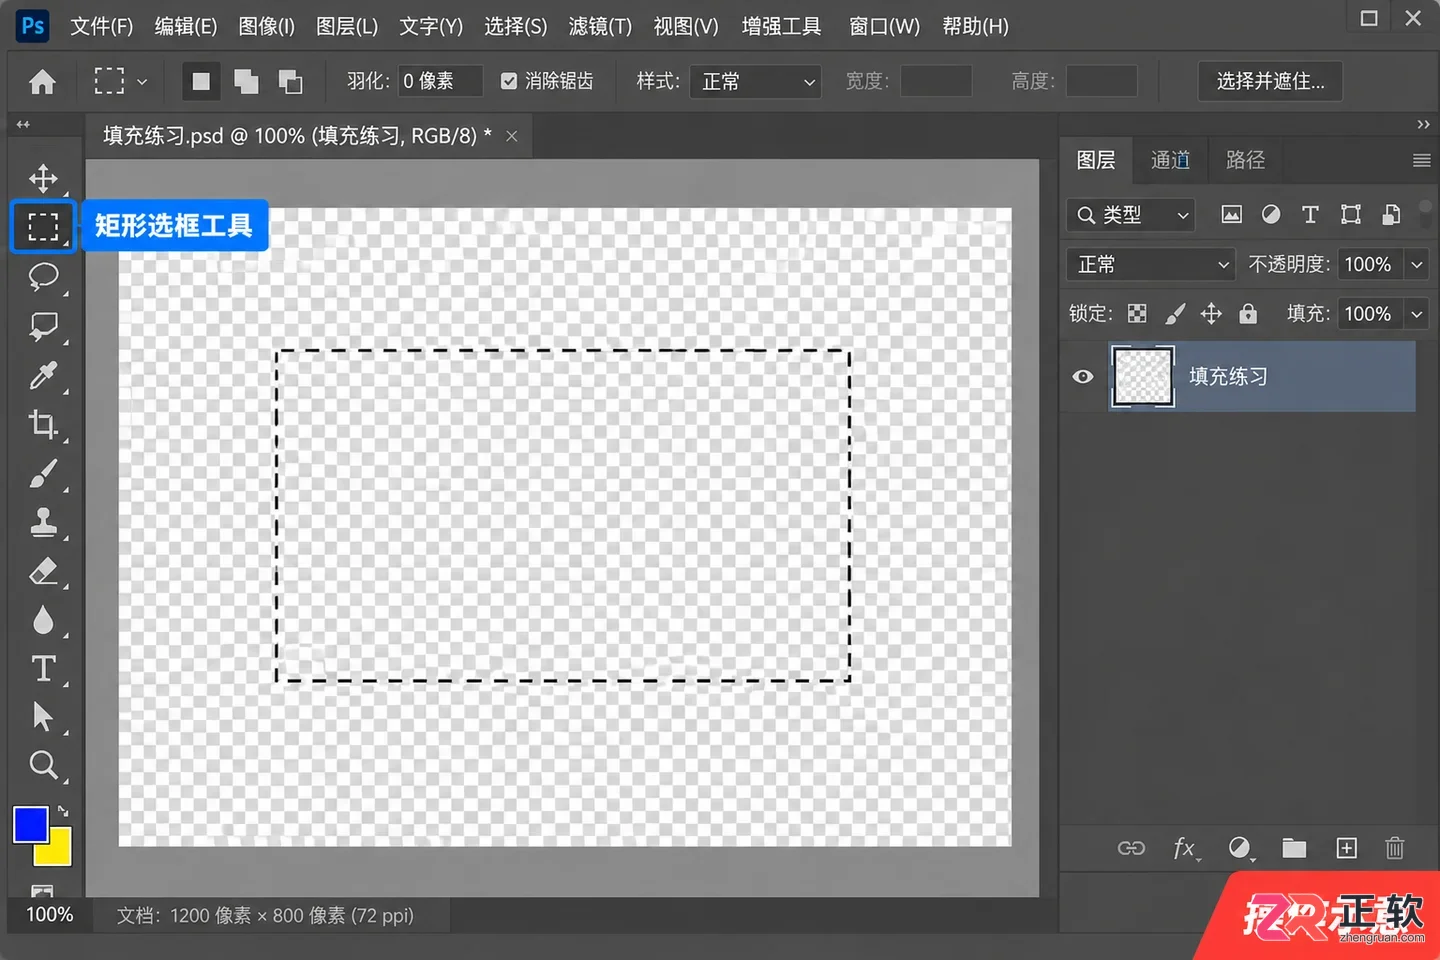This screenshot has width=1440, height=960.
Task: Select the Path Selection arrow tool
Action: point(43,716)
